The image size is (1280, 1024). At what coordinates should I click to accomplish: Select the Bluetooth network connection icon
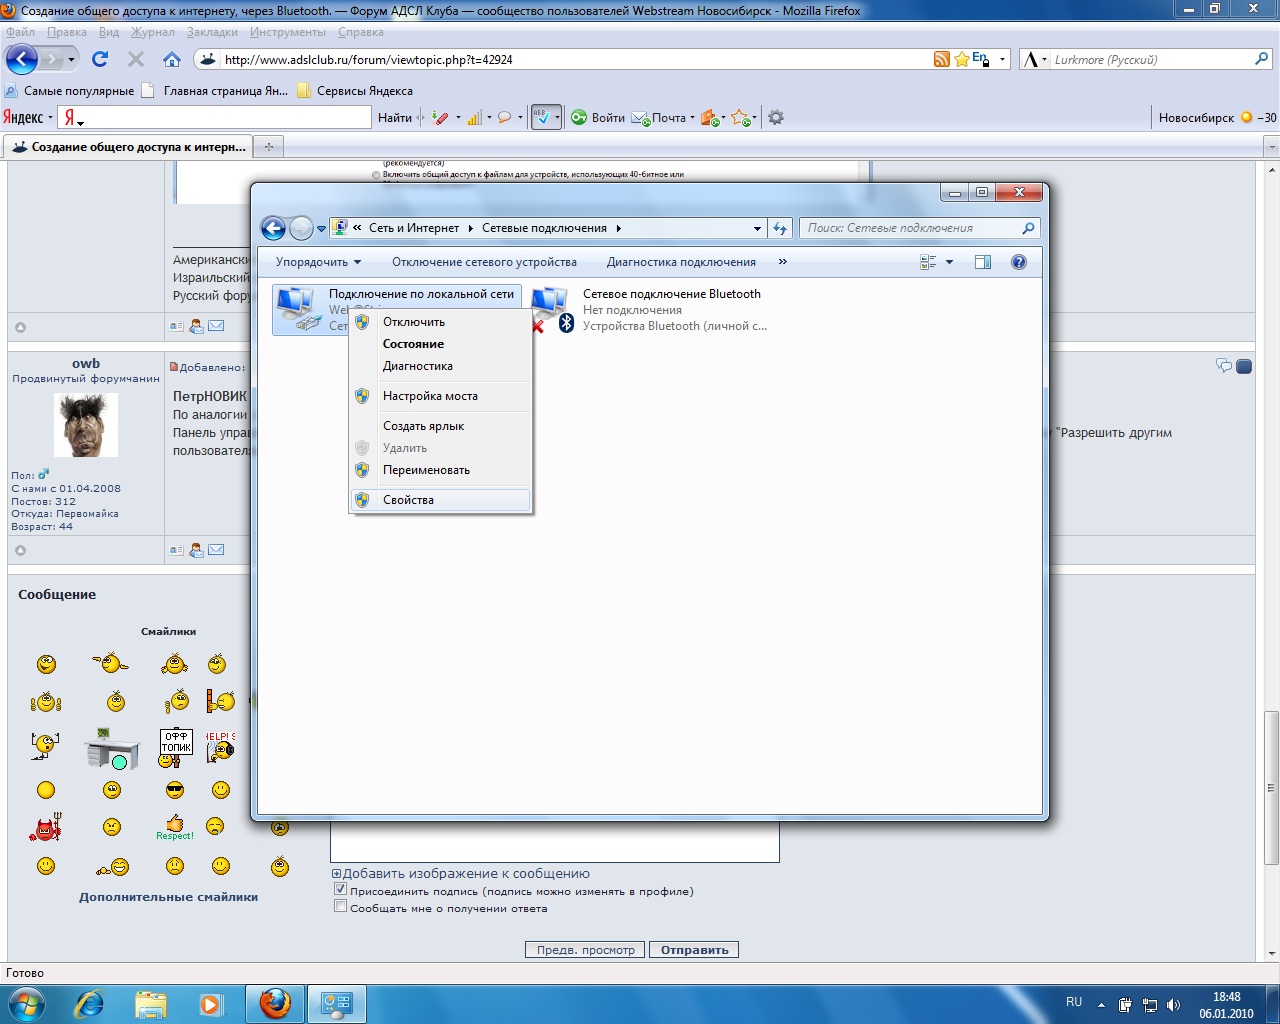pos(552,309)
